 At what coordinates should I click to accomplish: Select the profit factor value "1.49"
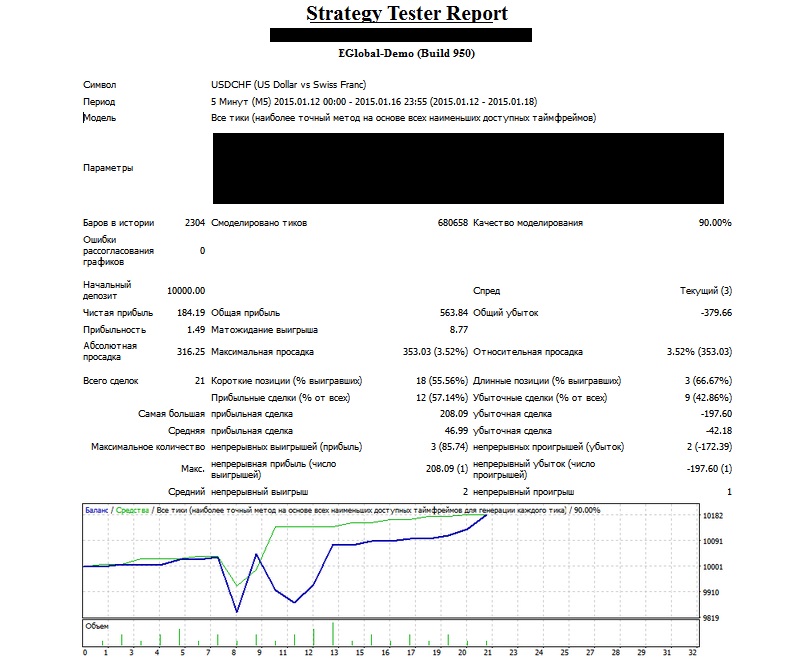(x=196, y=330)
